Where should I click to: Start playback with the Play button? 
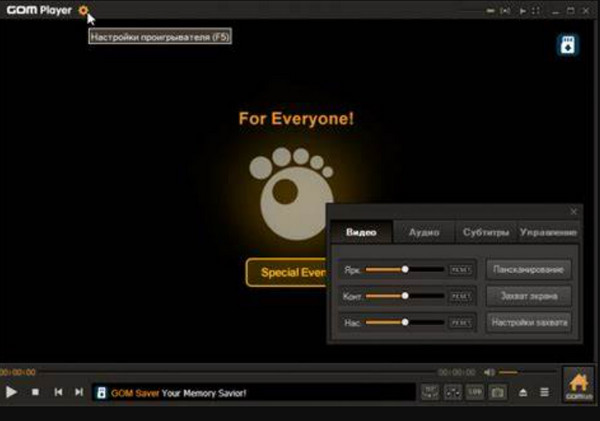[11, 392]
